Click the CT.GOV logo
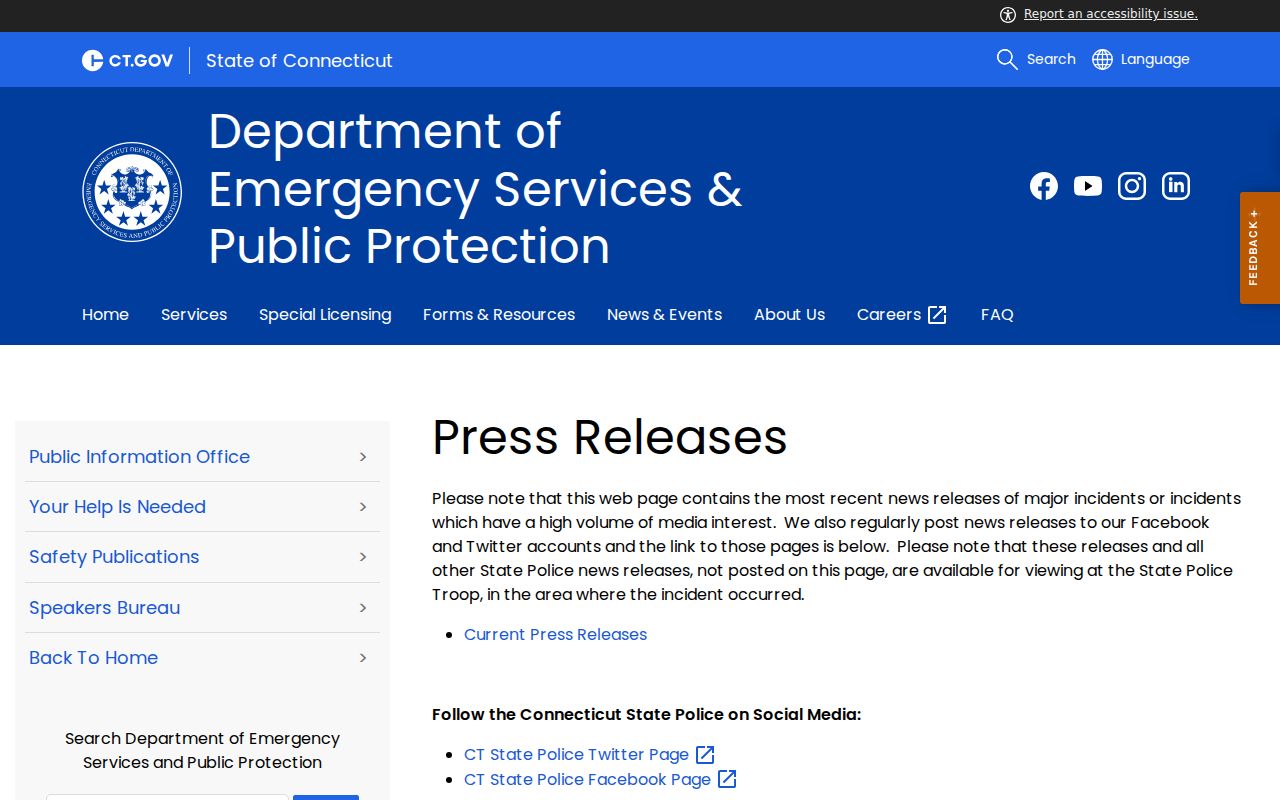1280x800 pixels. point(127,60)
